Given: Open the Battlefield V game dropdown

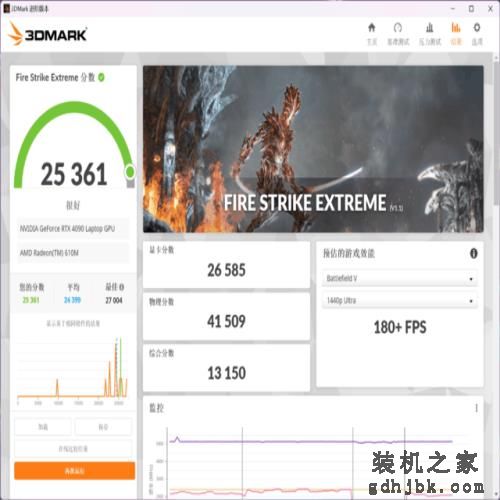Looking at the screenshot, I should click(400, 278).
